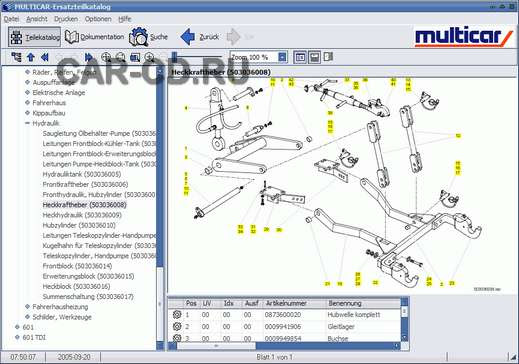Open the Hilfe menu

tap(125, 19)
